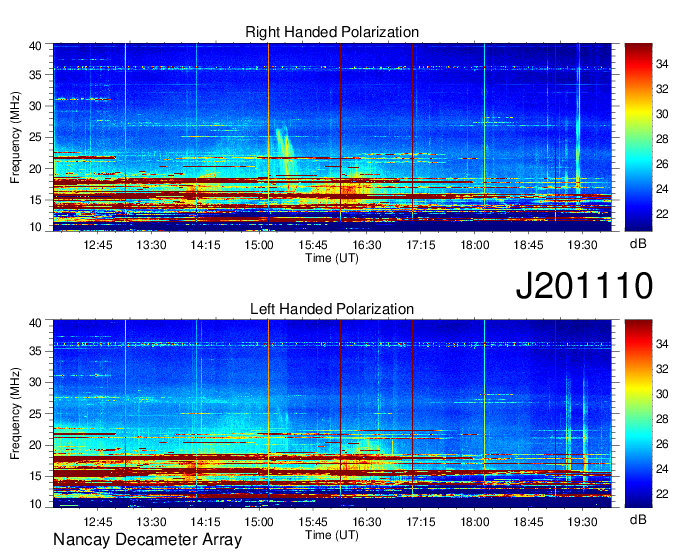
Task: Click the 30 MHz tick of Right Handed plot
Action: [x=35, y=106]
